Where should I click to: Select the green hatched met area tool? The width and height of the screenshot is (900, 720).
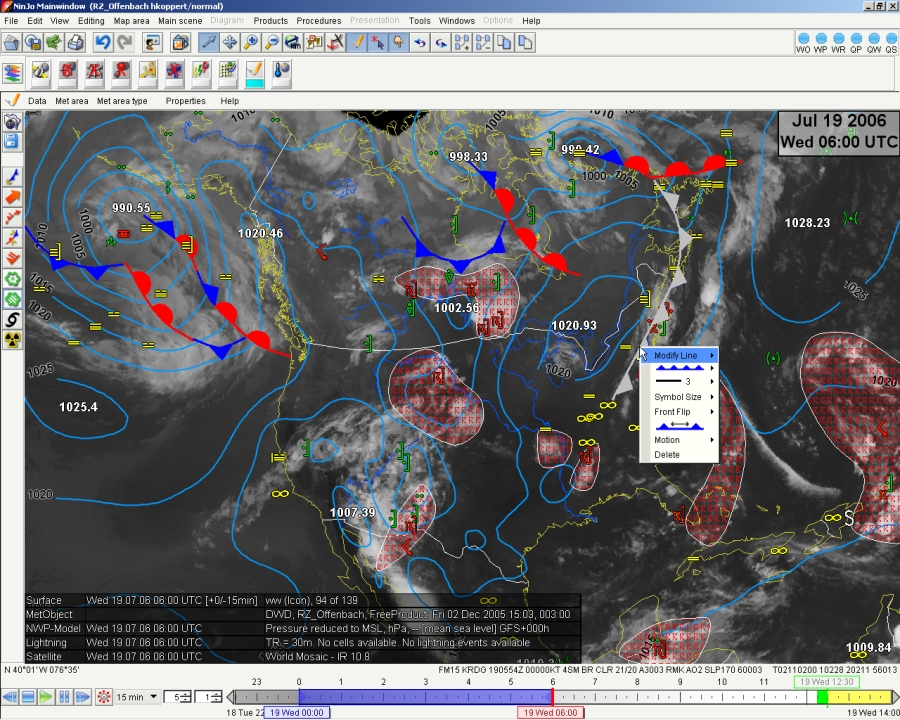(x=13, y=299)
